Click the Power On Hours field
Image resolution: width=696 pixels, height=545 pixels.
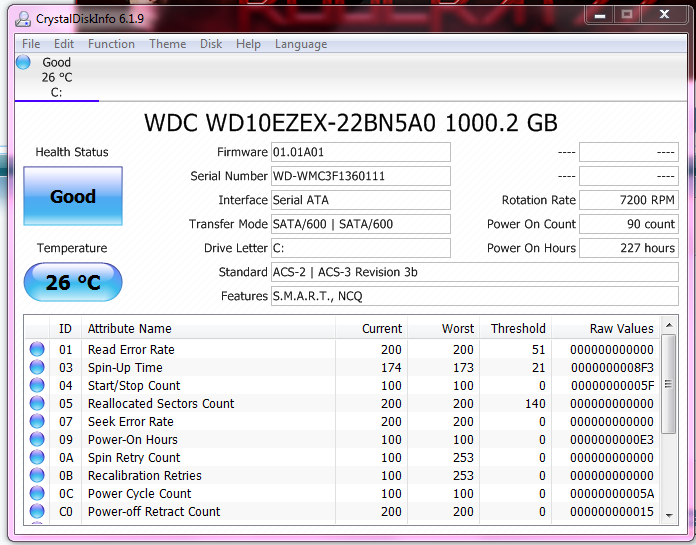(x=629, y=248)
